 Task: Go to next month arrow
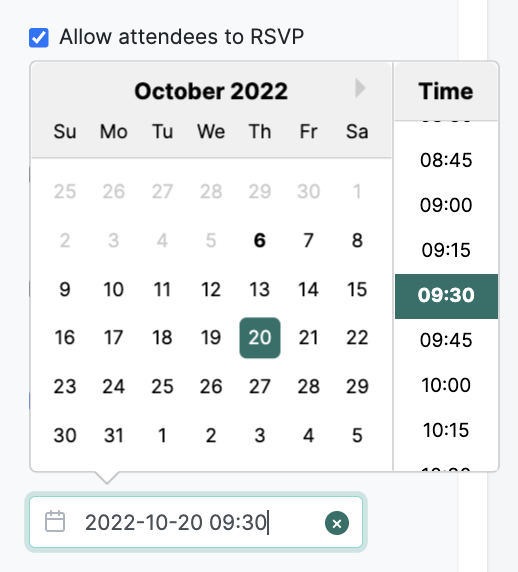point(360,88)
